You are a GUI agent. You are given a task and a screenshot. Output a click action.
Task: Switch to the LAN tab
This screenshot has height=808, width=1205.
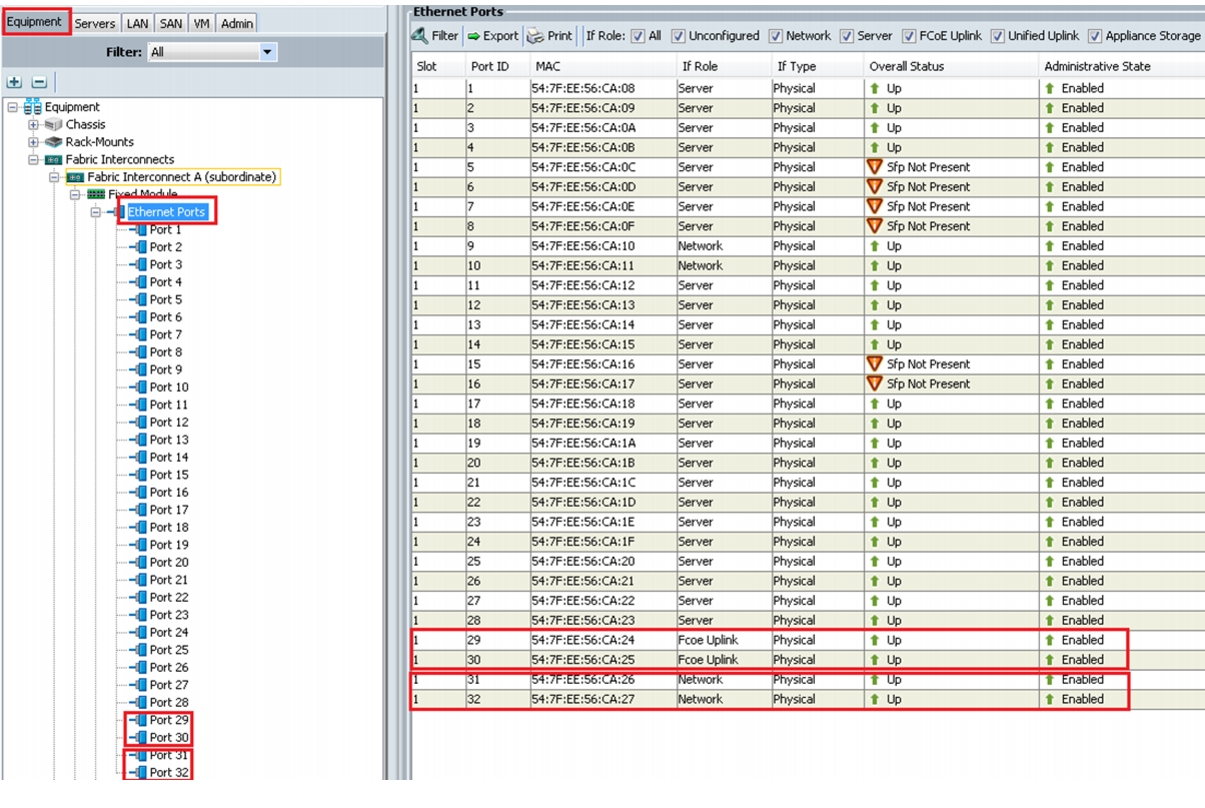pyautogui.click(x=137, y=23)
